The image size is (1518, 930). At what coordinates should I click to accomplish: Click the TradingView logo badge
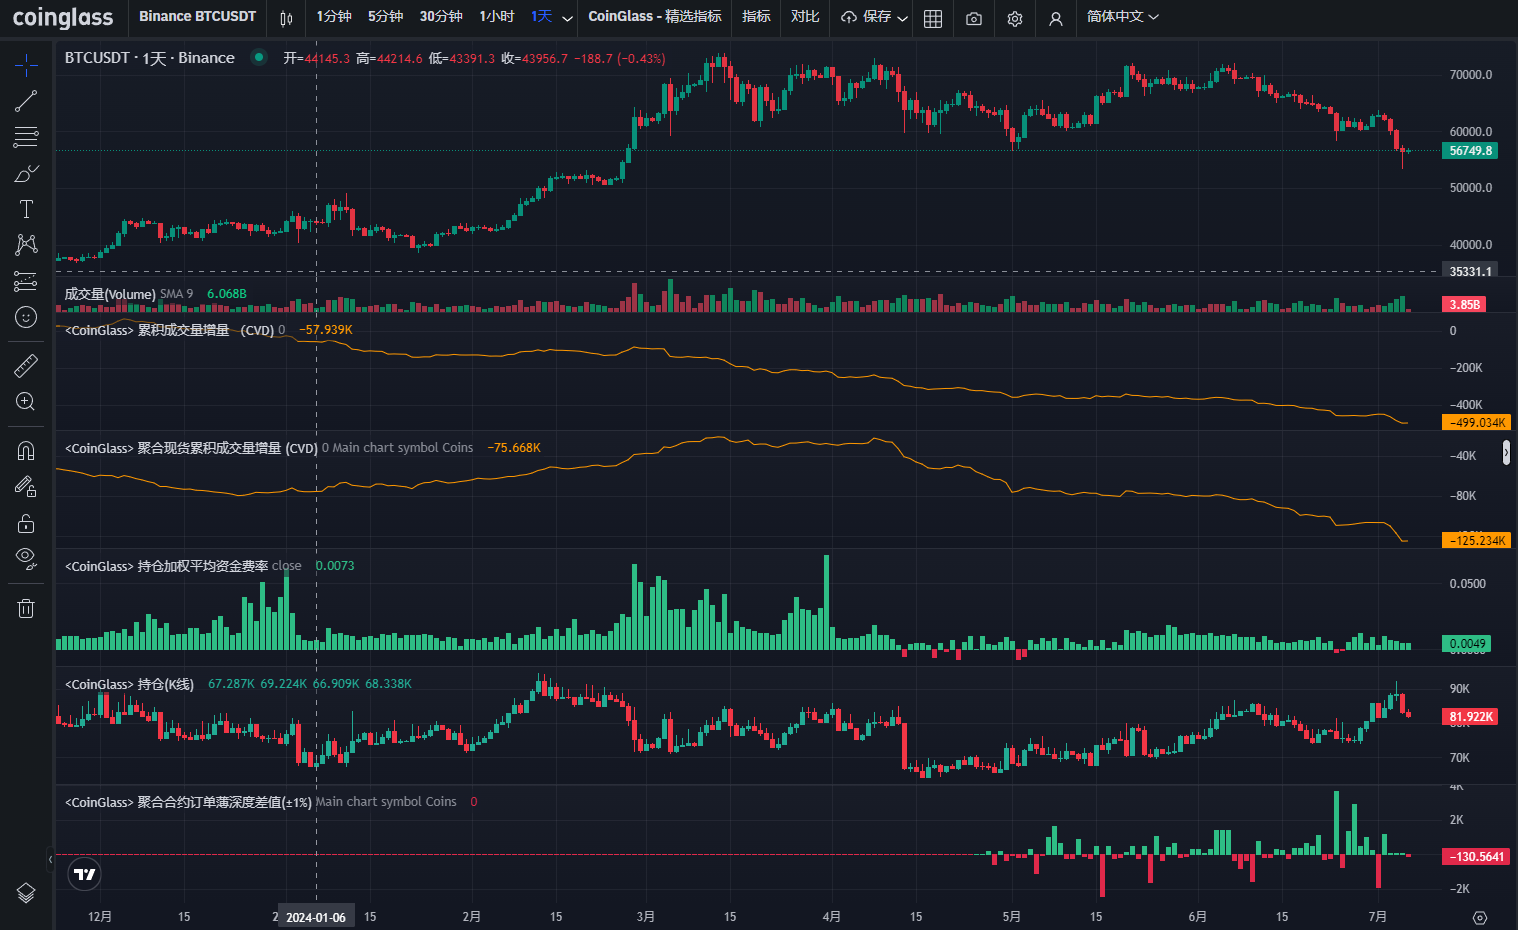85,875
